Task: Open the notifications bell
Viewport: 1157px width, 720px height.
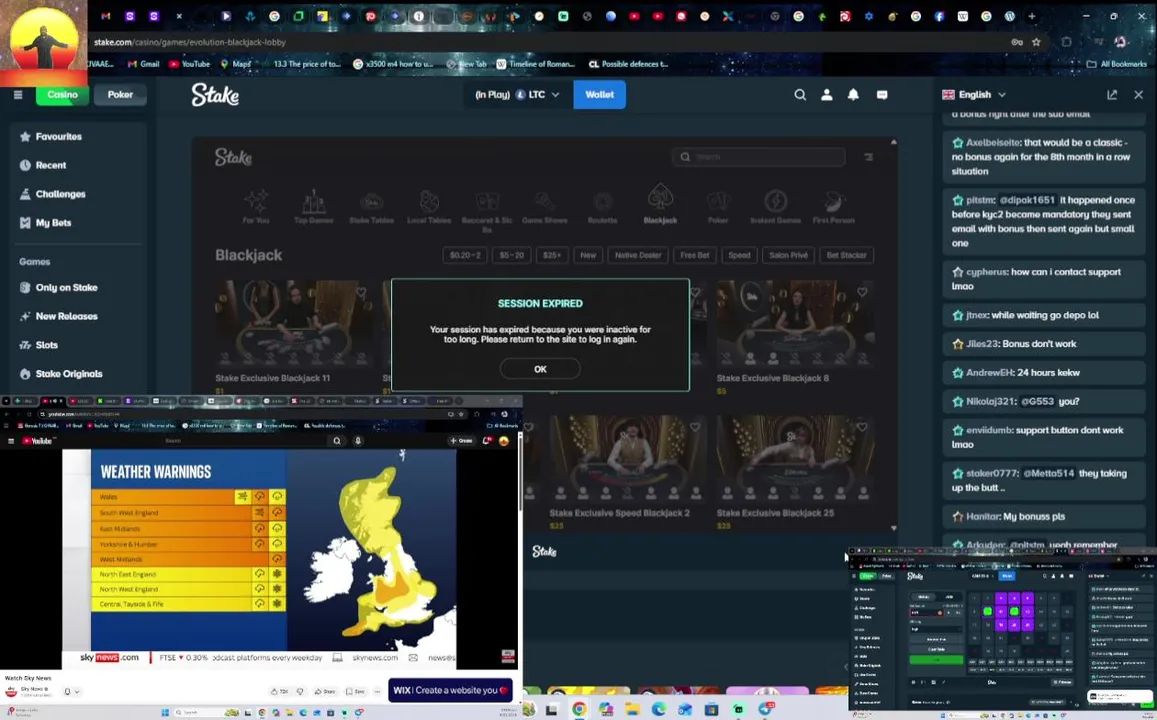Action: [853, 94]
